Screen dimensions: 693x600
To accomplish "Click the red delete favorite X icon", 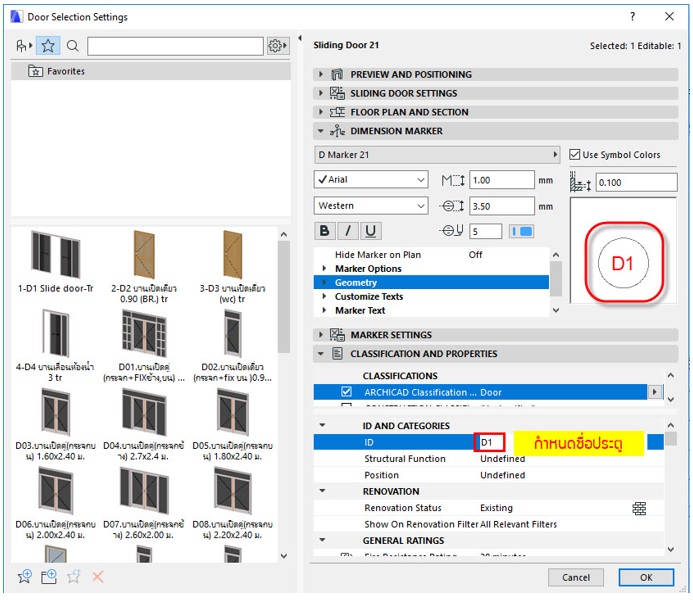I will tap(97, 577).
